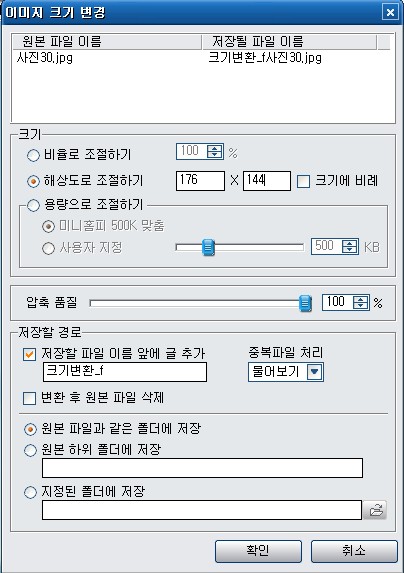This screenshot has height=573, width=404.
Task: Increase the compression quality spinner value
Action: coord(361,299)
